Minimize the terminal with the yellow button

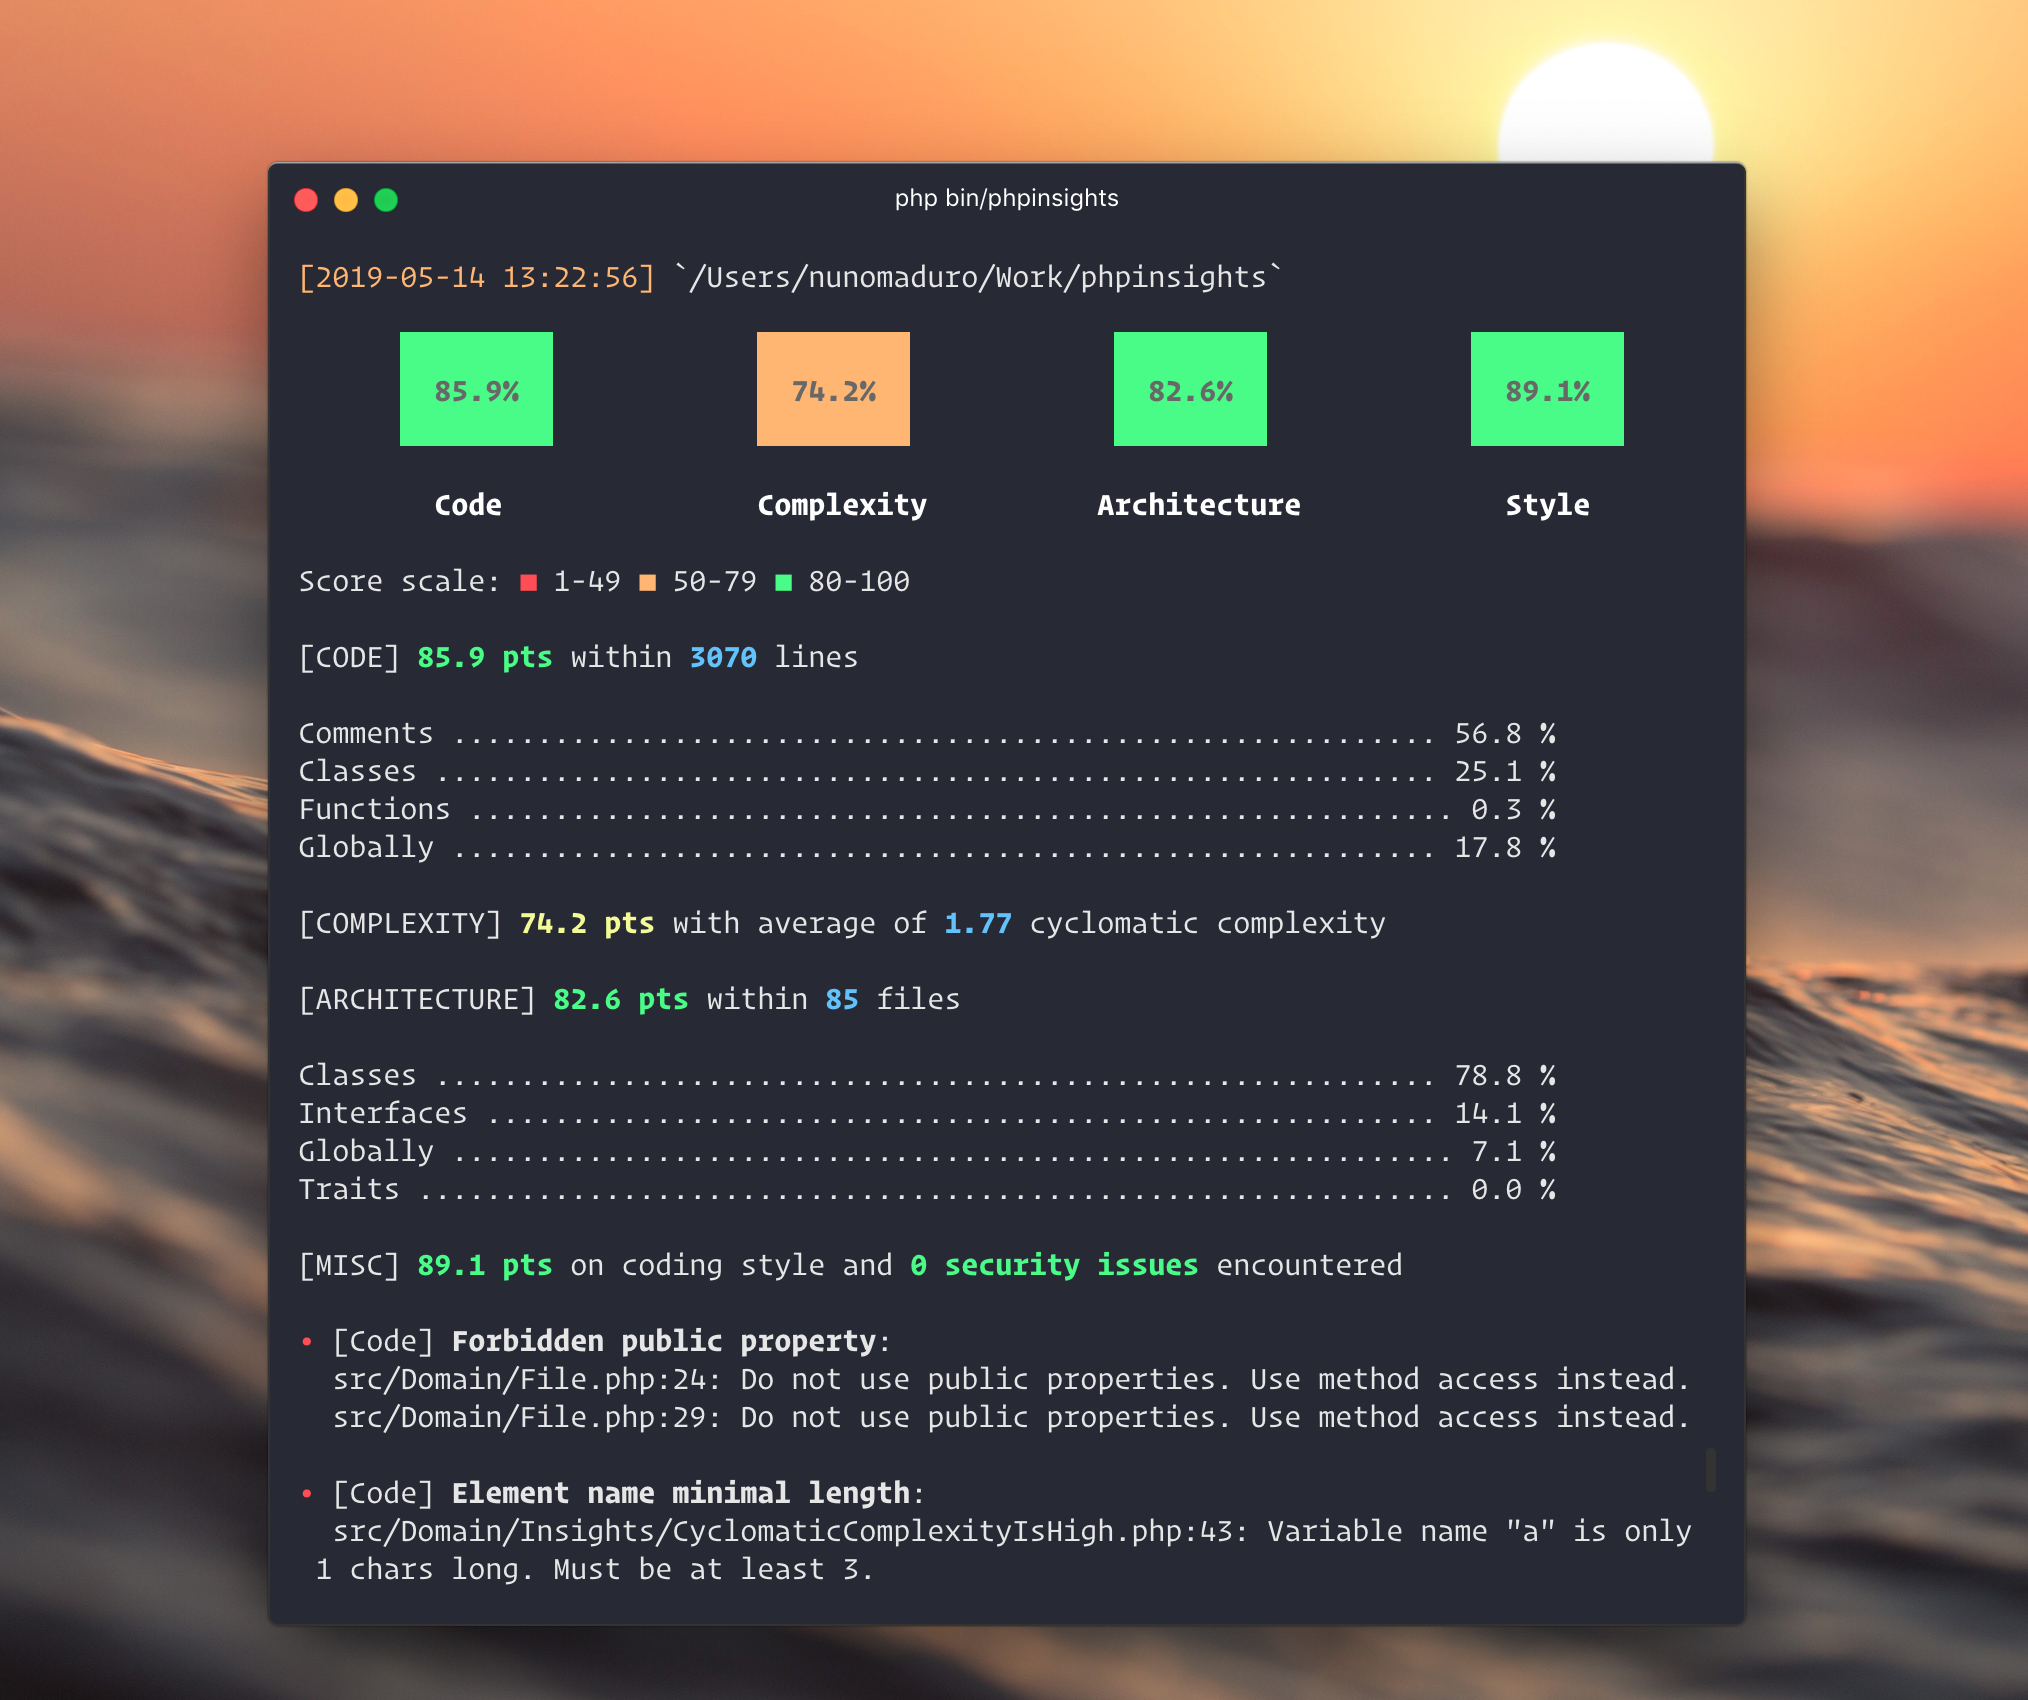coord(346,200)
